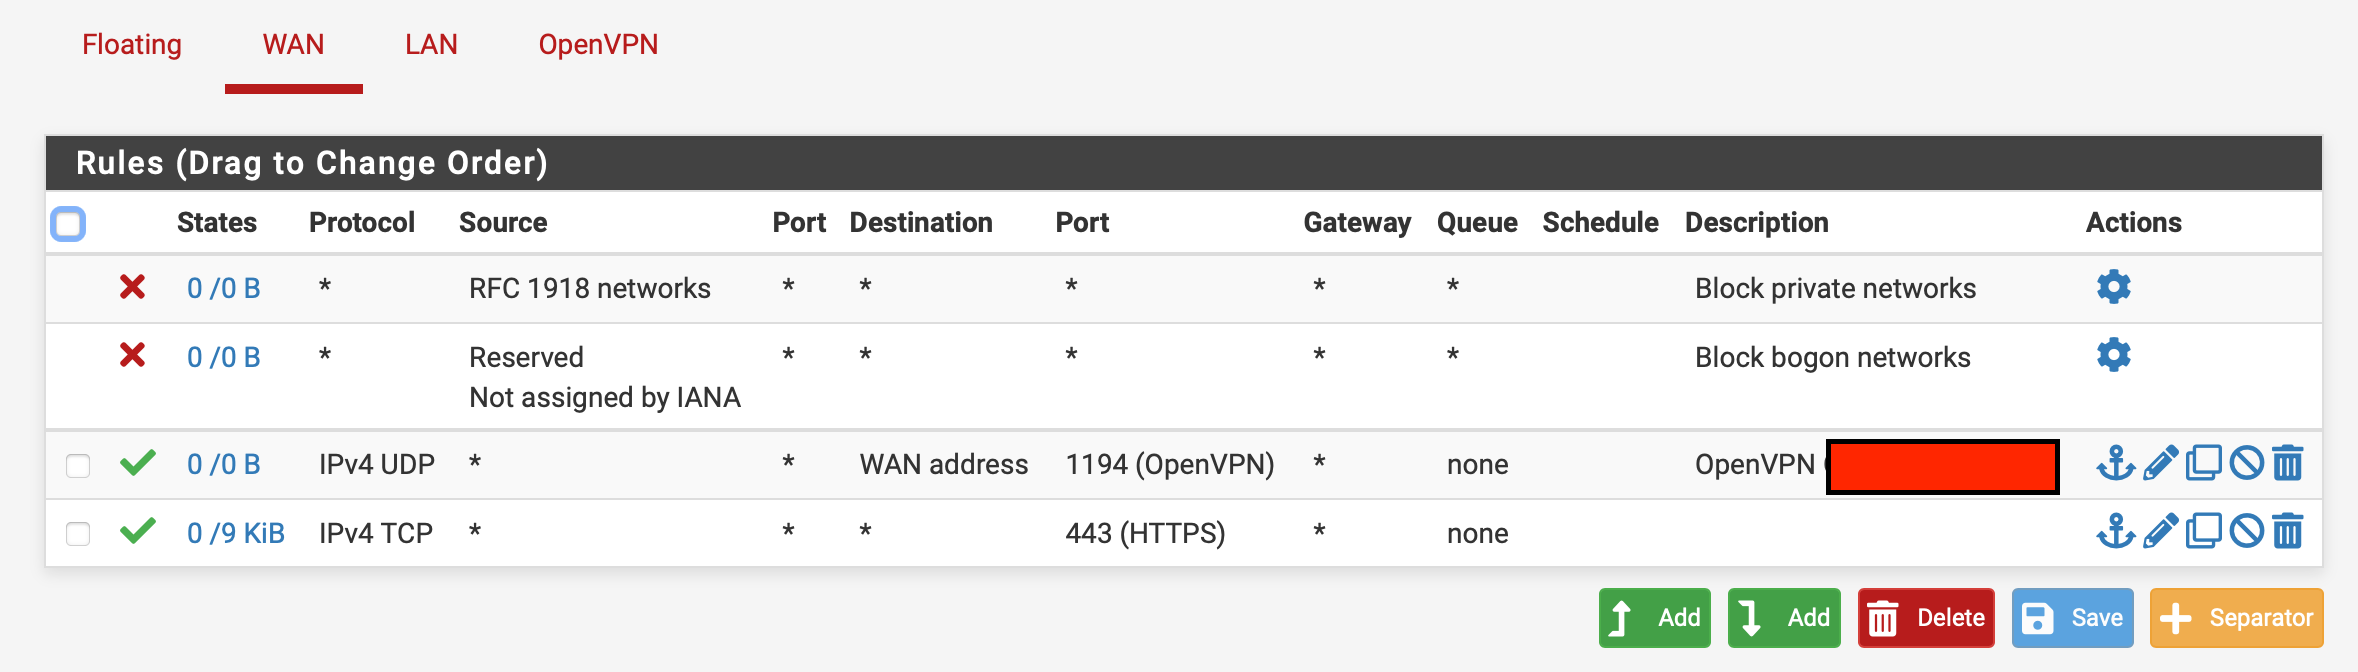Image resolution: width=2358 pixels, height=672 pixels.
Task: Open states link for 443 HTTPS rule
Action: (x=235, y=533)
